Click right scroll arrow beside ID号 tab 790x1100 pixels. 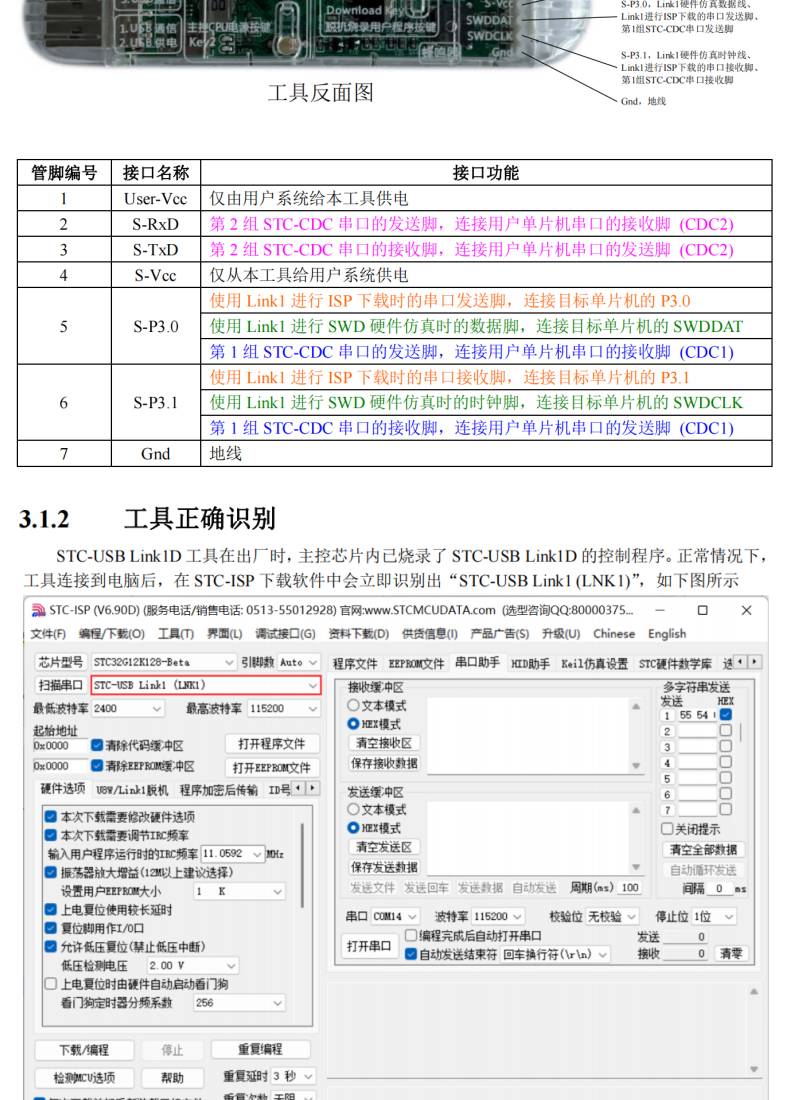coord(313,789)
